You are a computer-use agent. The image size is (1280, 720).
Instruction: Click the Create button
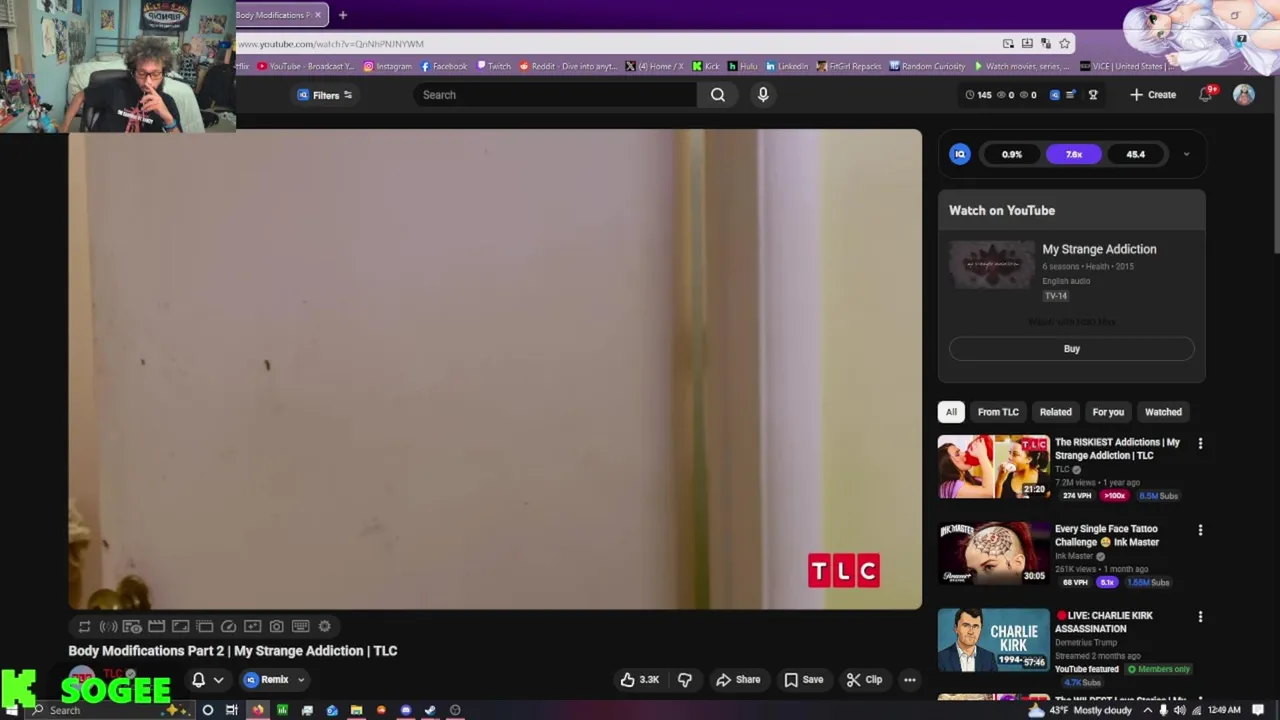pos(1153,95)
